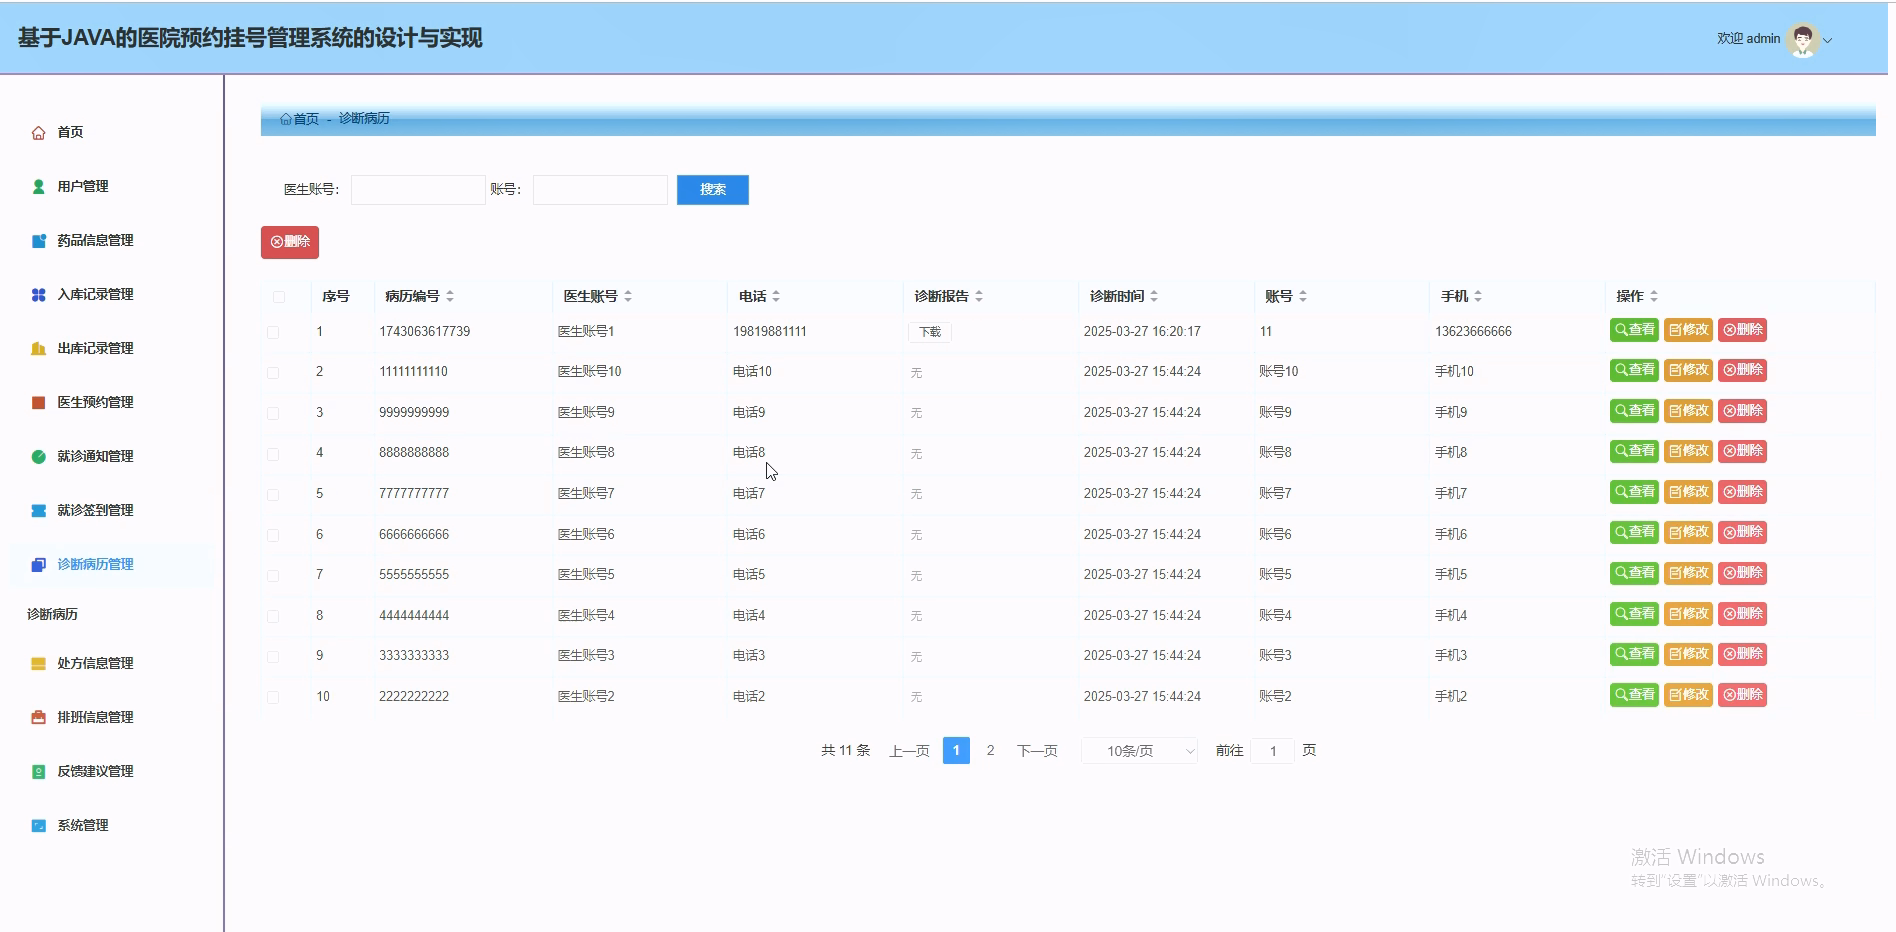Check the row with 病历编号 8888888888
The image size is (1896, 932).
pyautogui.click(x=273, y=454)
